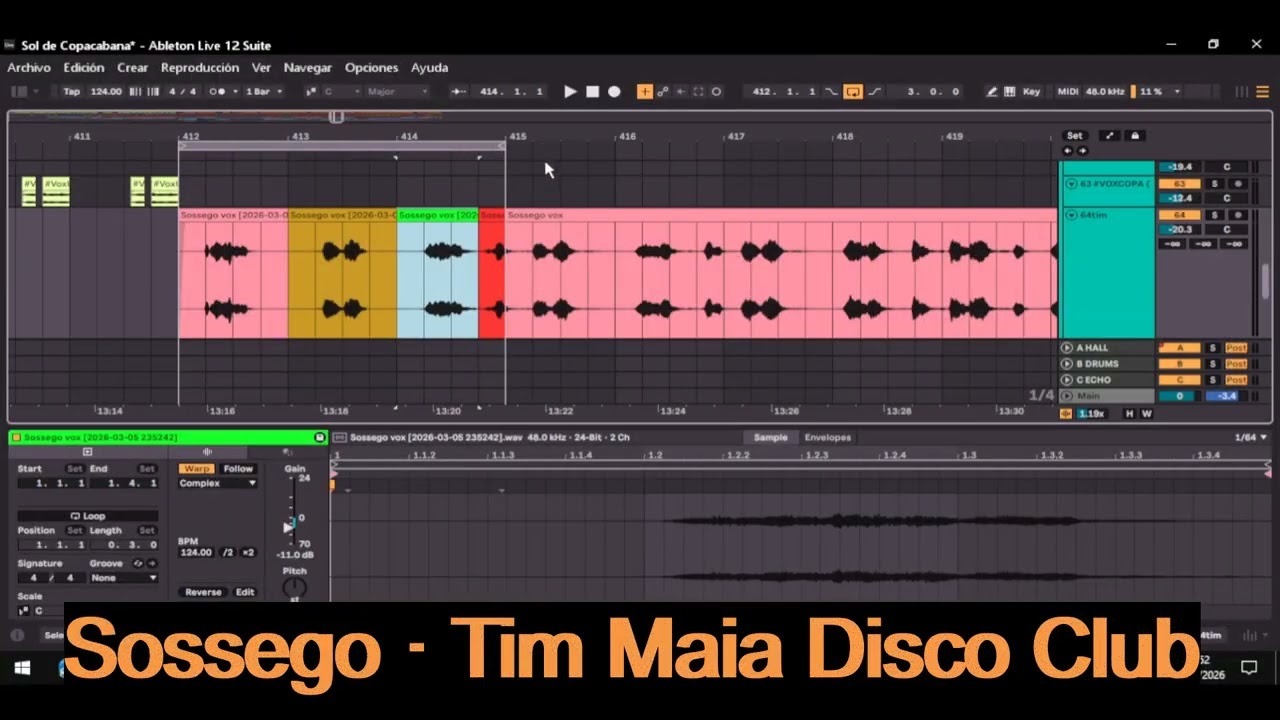
Task: Jump to Next Locator arrow
Action: (1082, 151)
